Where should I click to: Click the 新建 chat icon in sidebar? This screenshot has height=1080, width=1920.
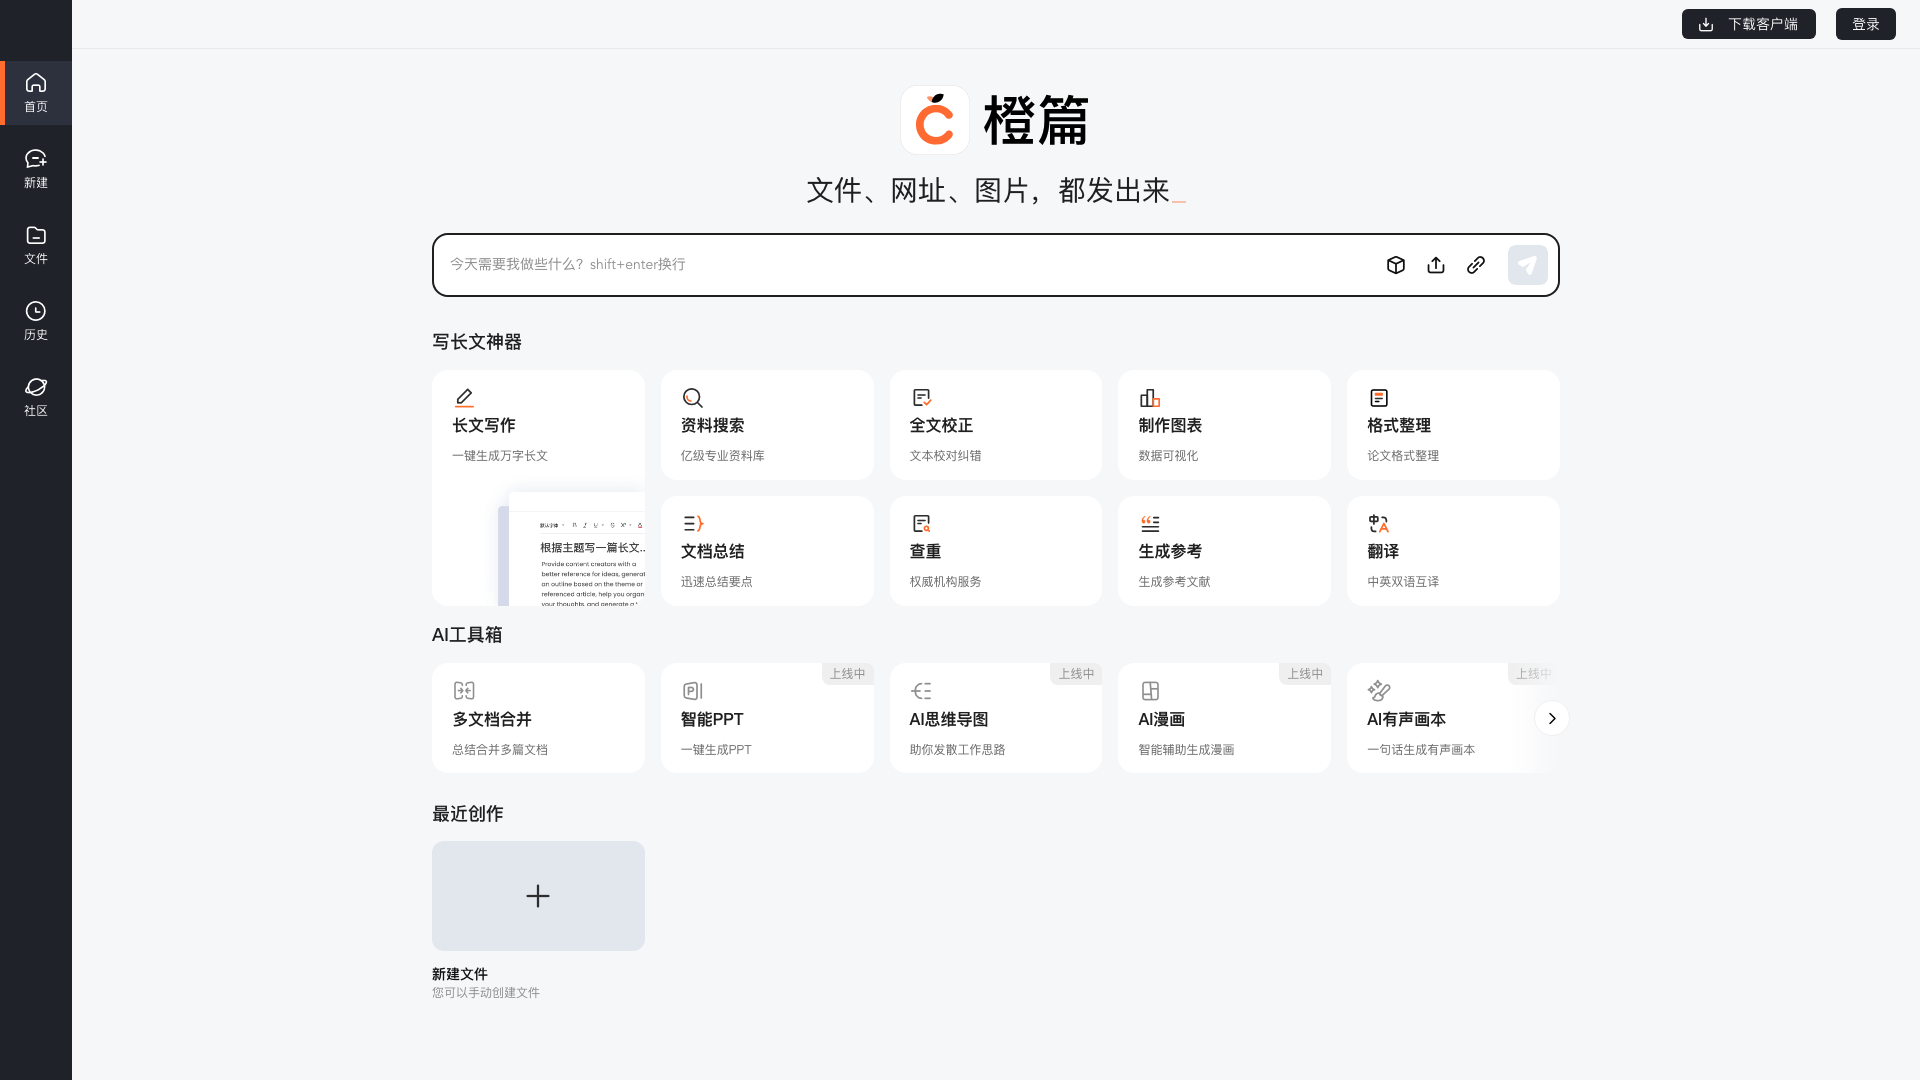[x=36, y=159]
